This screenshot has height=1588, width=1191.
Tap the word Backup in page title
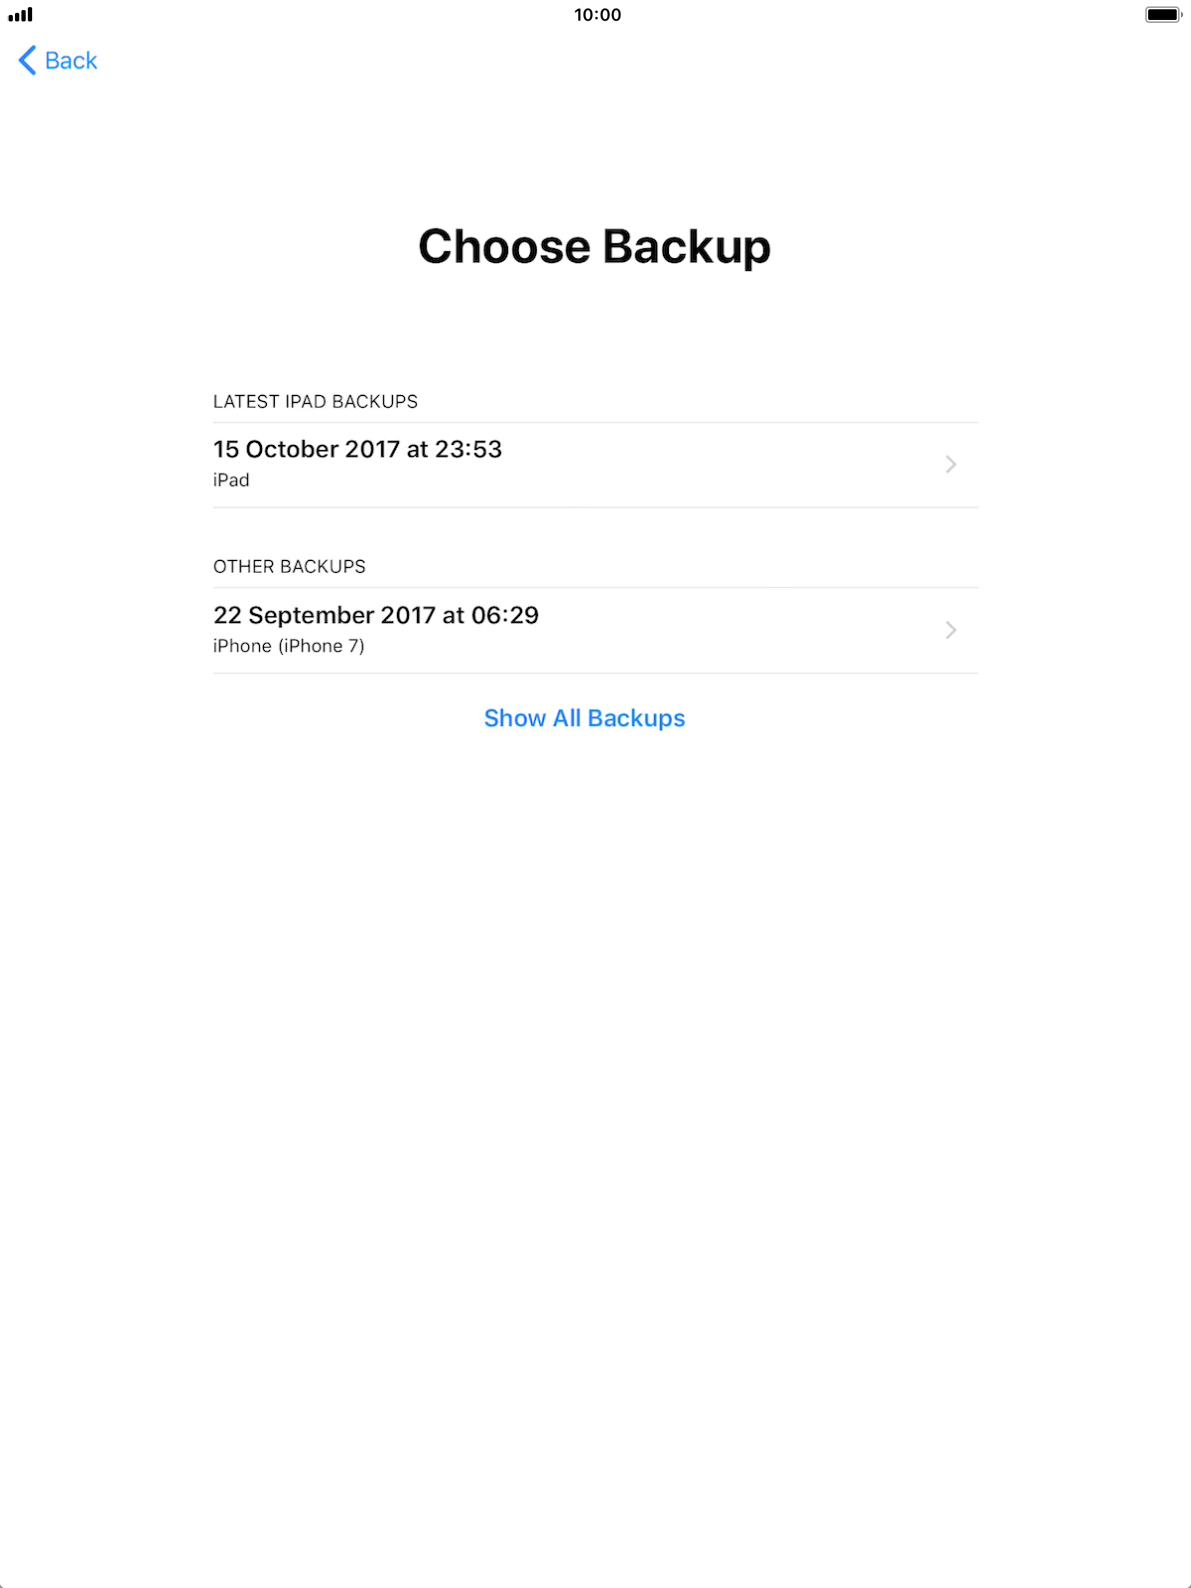click(x=686, y=247)
